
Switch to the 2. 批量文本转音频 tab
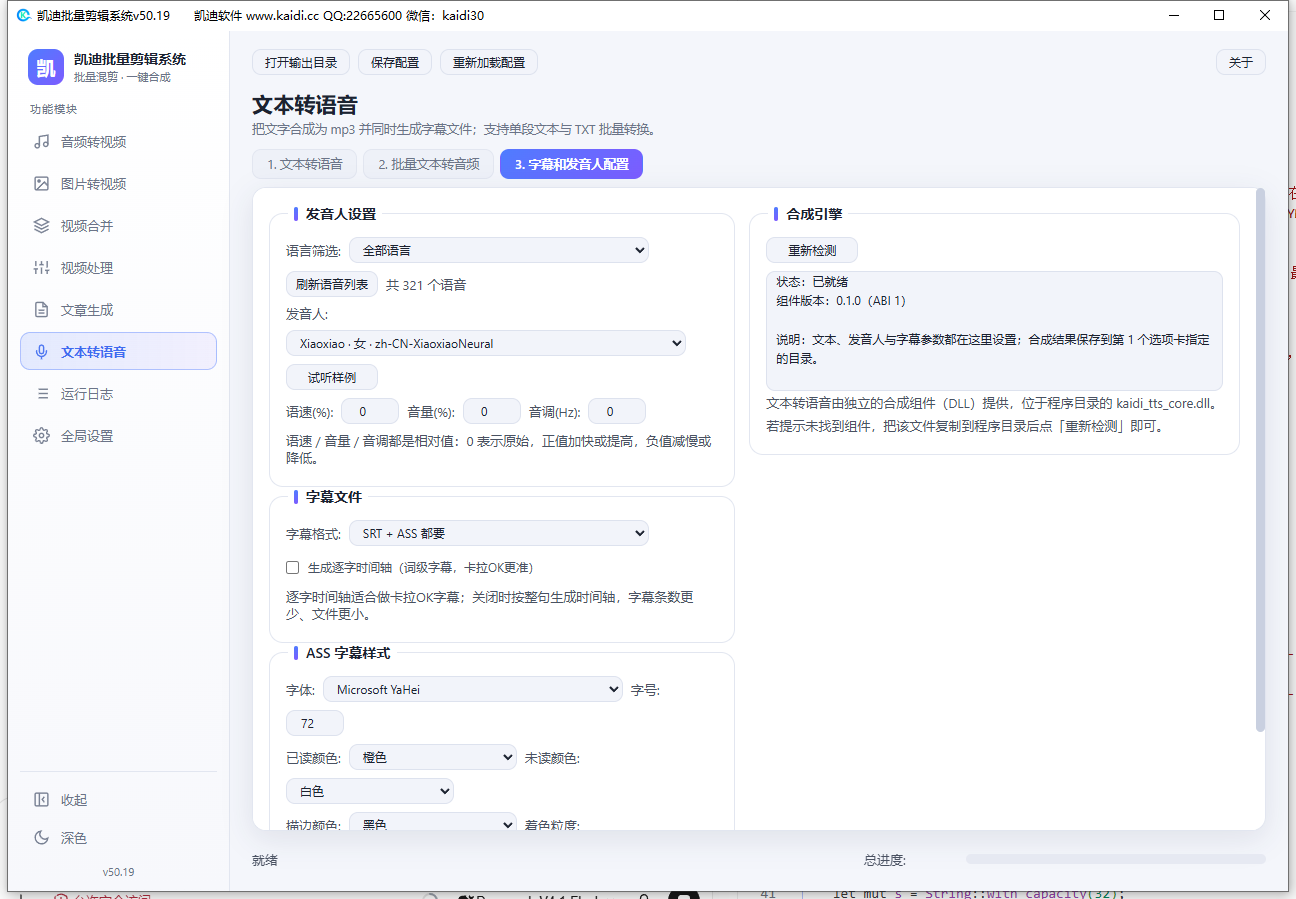pos(428,164)
